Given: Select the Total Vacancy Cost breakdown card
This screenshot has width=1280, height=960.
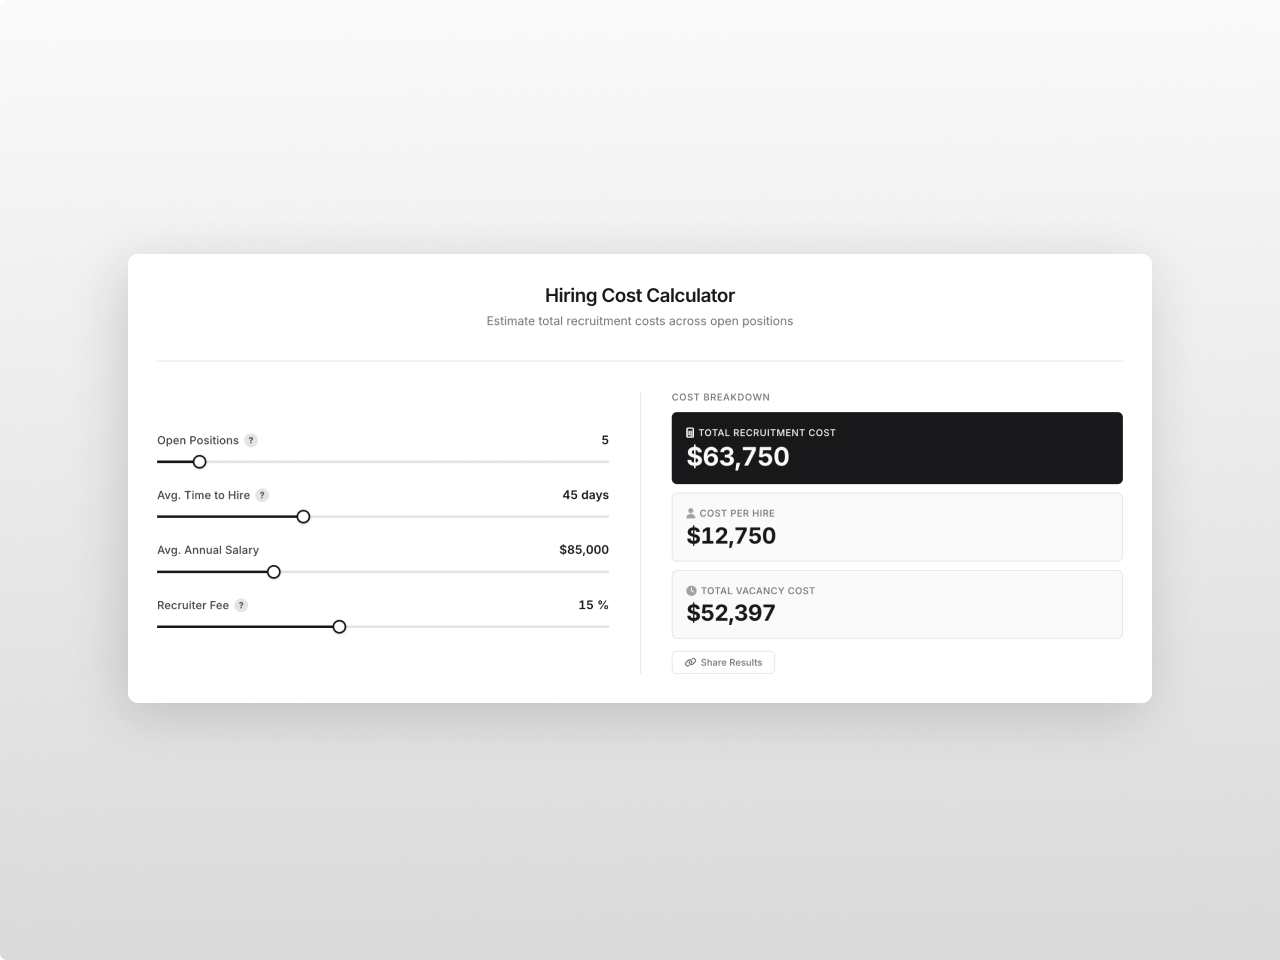Looking at the screenshot, I should point(896,604).
